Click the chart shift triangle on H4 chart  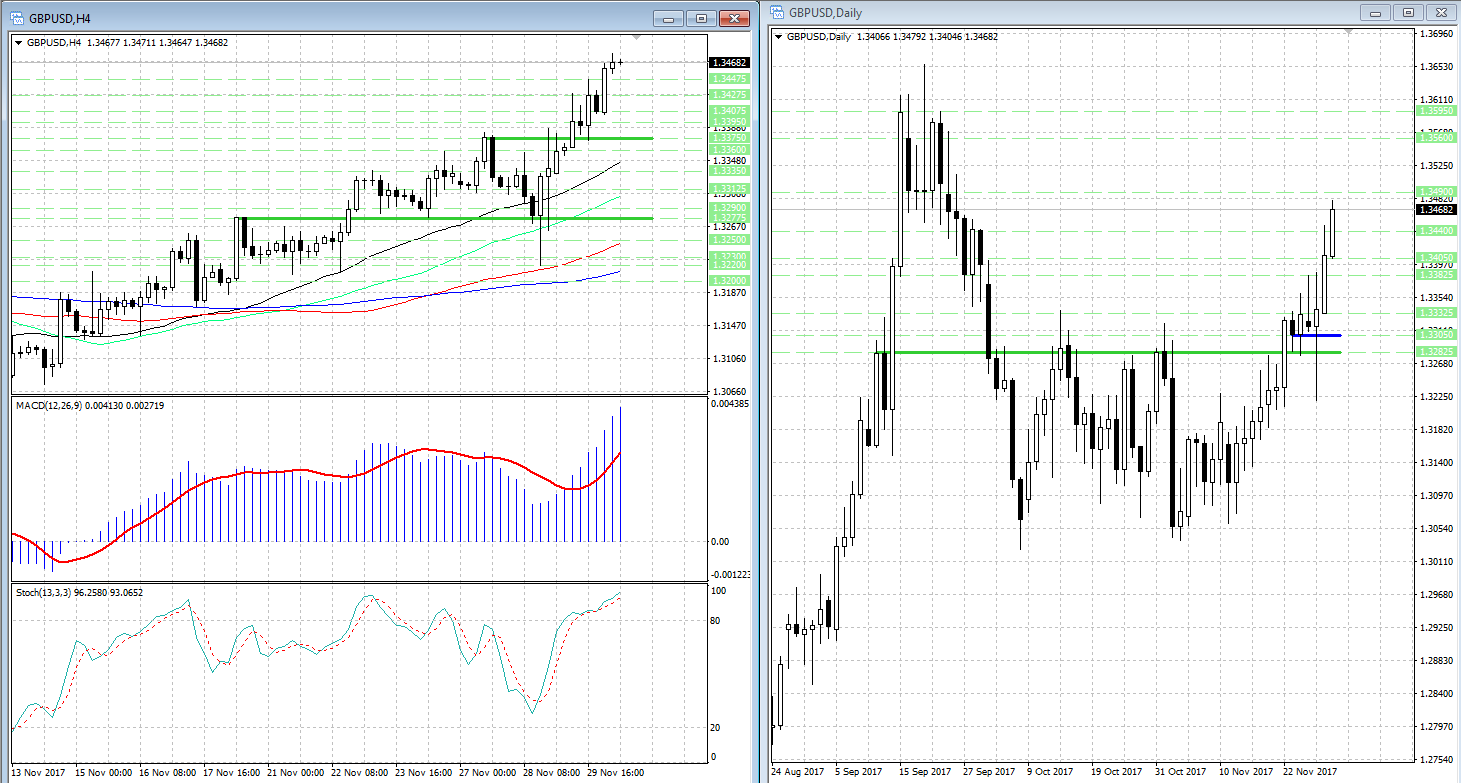(x=637, y=38)
